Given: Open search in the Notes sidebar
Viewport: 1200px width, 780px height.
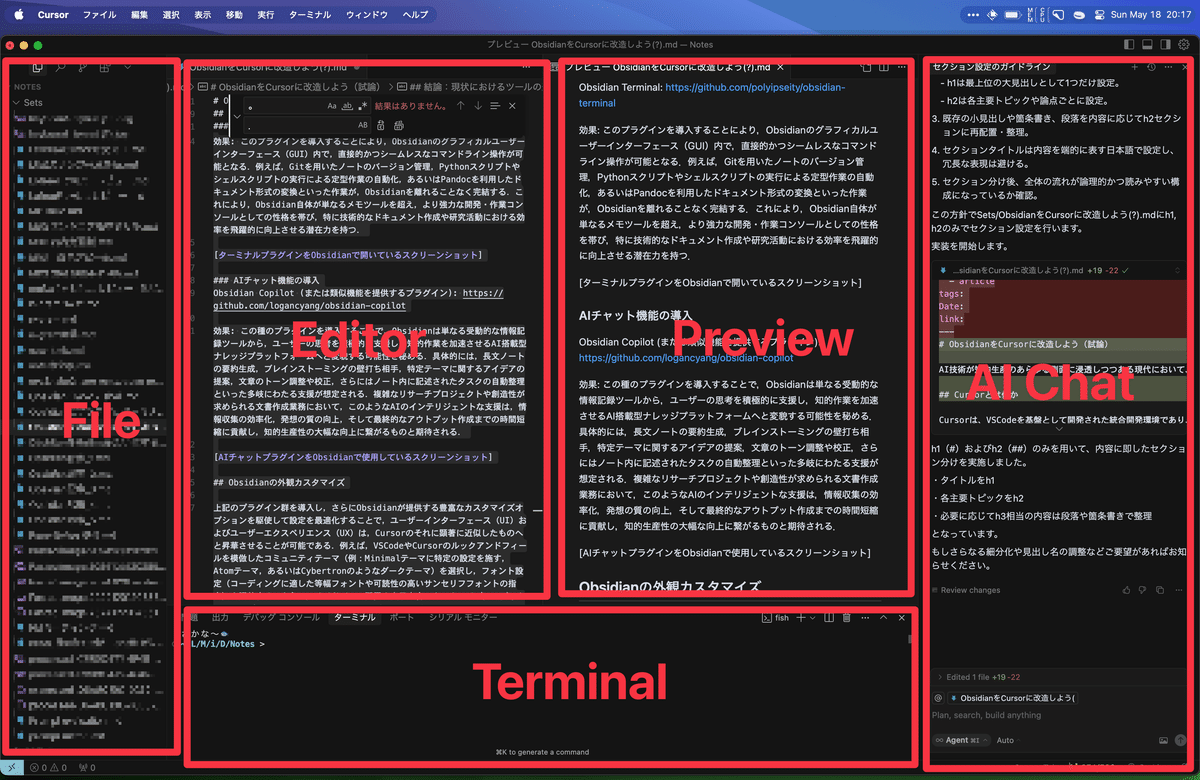Looking at the screenshot, I should pyautogui.click(x=61, y=68).
